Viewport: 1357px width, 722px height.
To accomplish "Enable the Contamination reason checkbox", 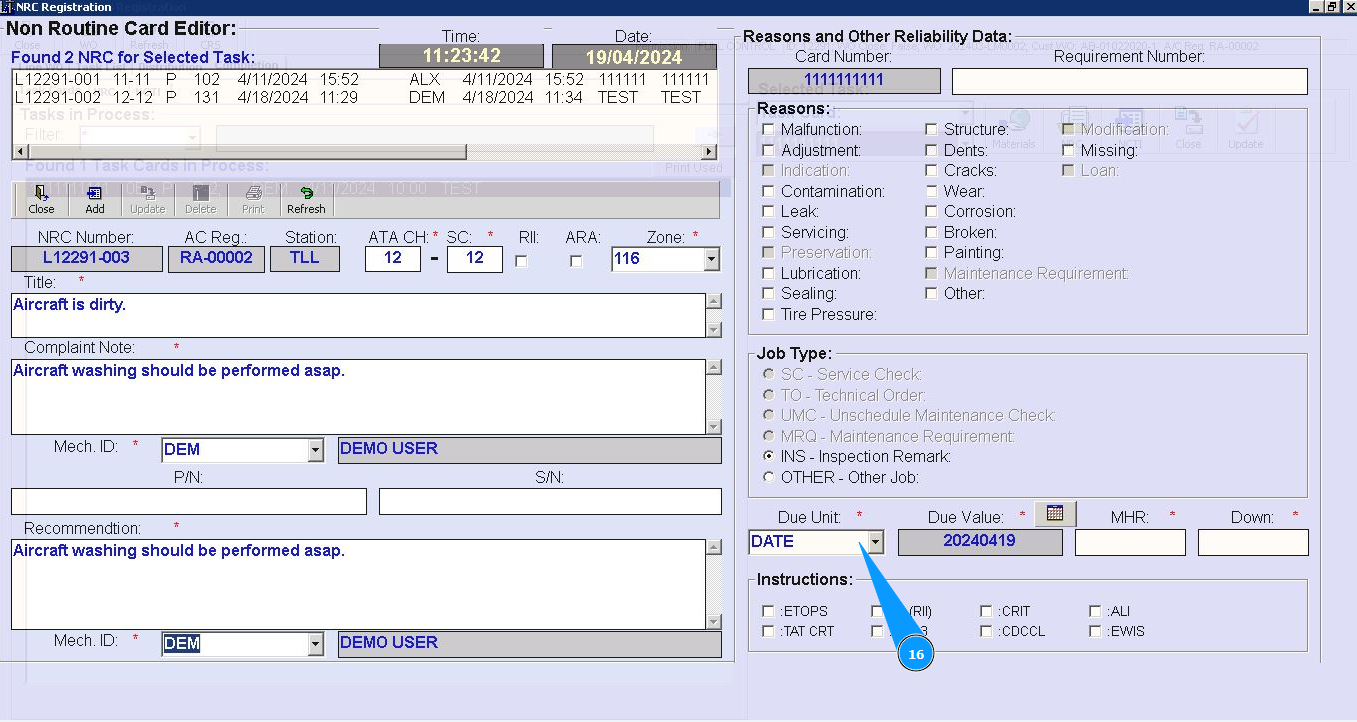I will click(768, 191).
